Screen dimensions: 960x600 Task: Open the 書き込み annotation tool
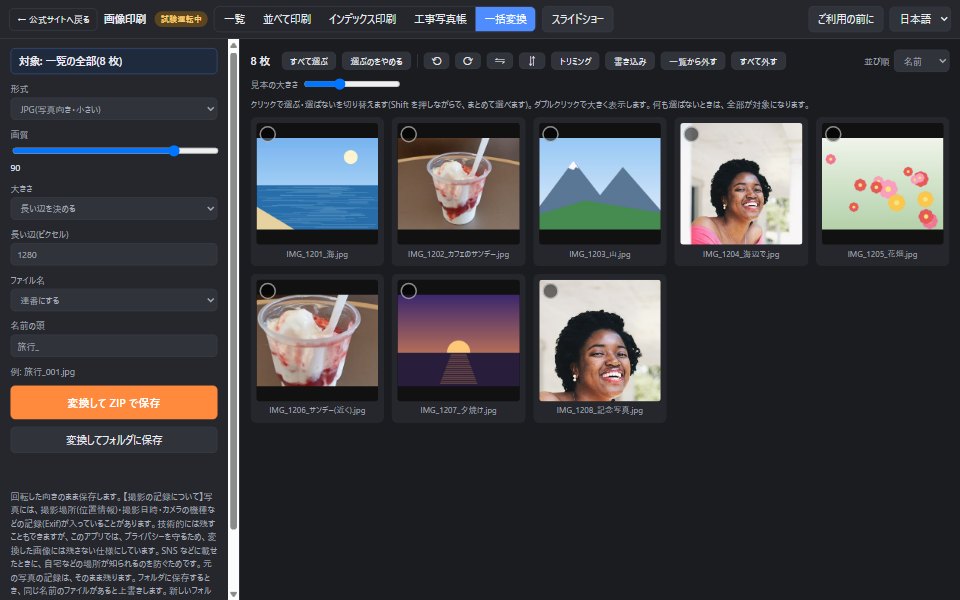point(630,61)
